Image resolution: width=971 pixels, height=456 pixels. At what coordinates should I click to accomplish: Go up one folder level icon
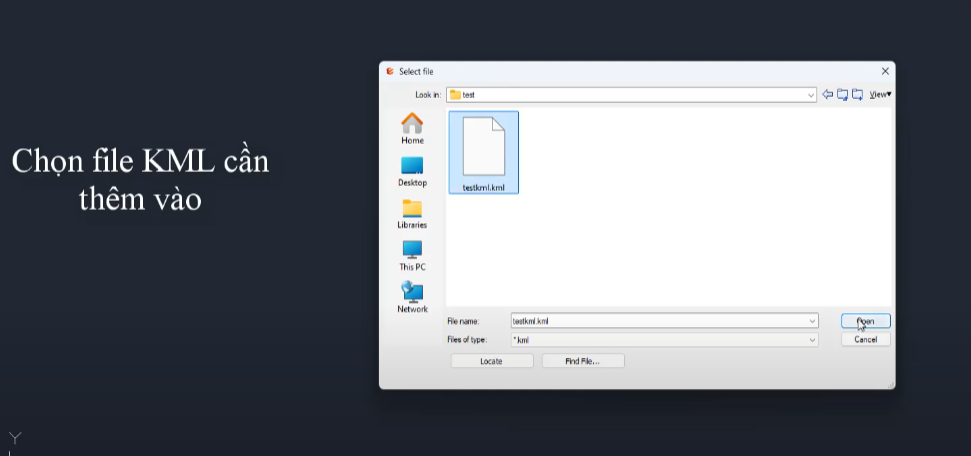click(x=842, y=95)
